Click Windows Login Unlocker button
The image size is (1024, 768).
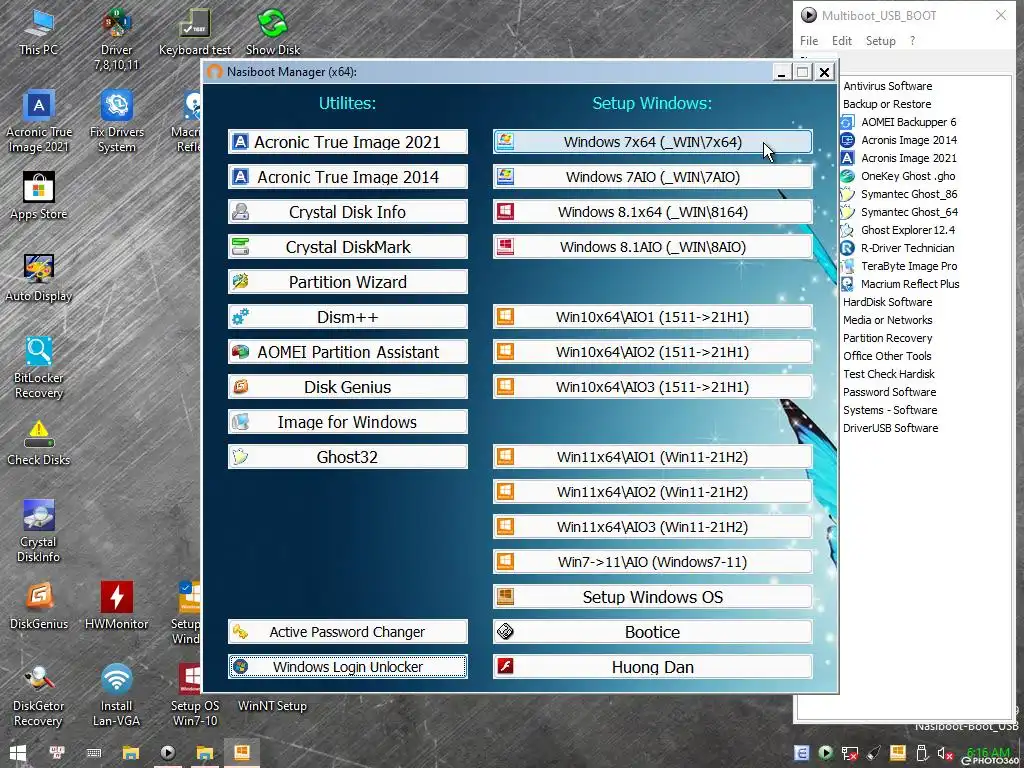pos(347,667)
